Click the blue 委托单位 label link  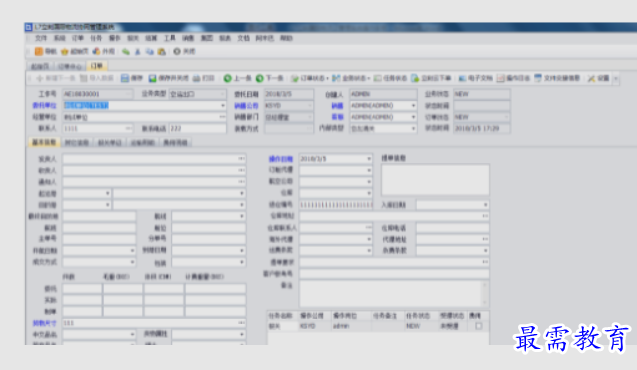click(44, 106)
